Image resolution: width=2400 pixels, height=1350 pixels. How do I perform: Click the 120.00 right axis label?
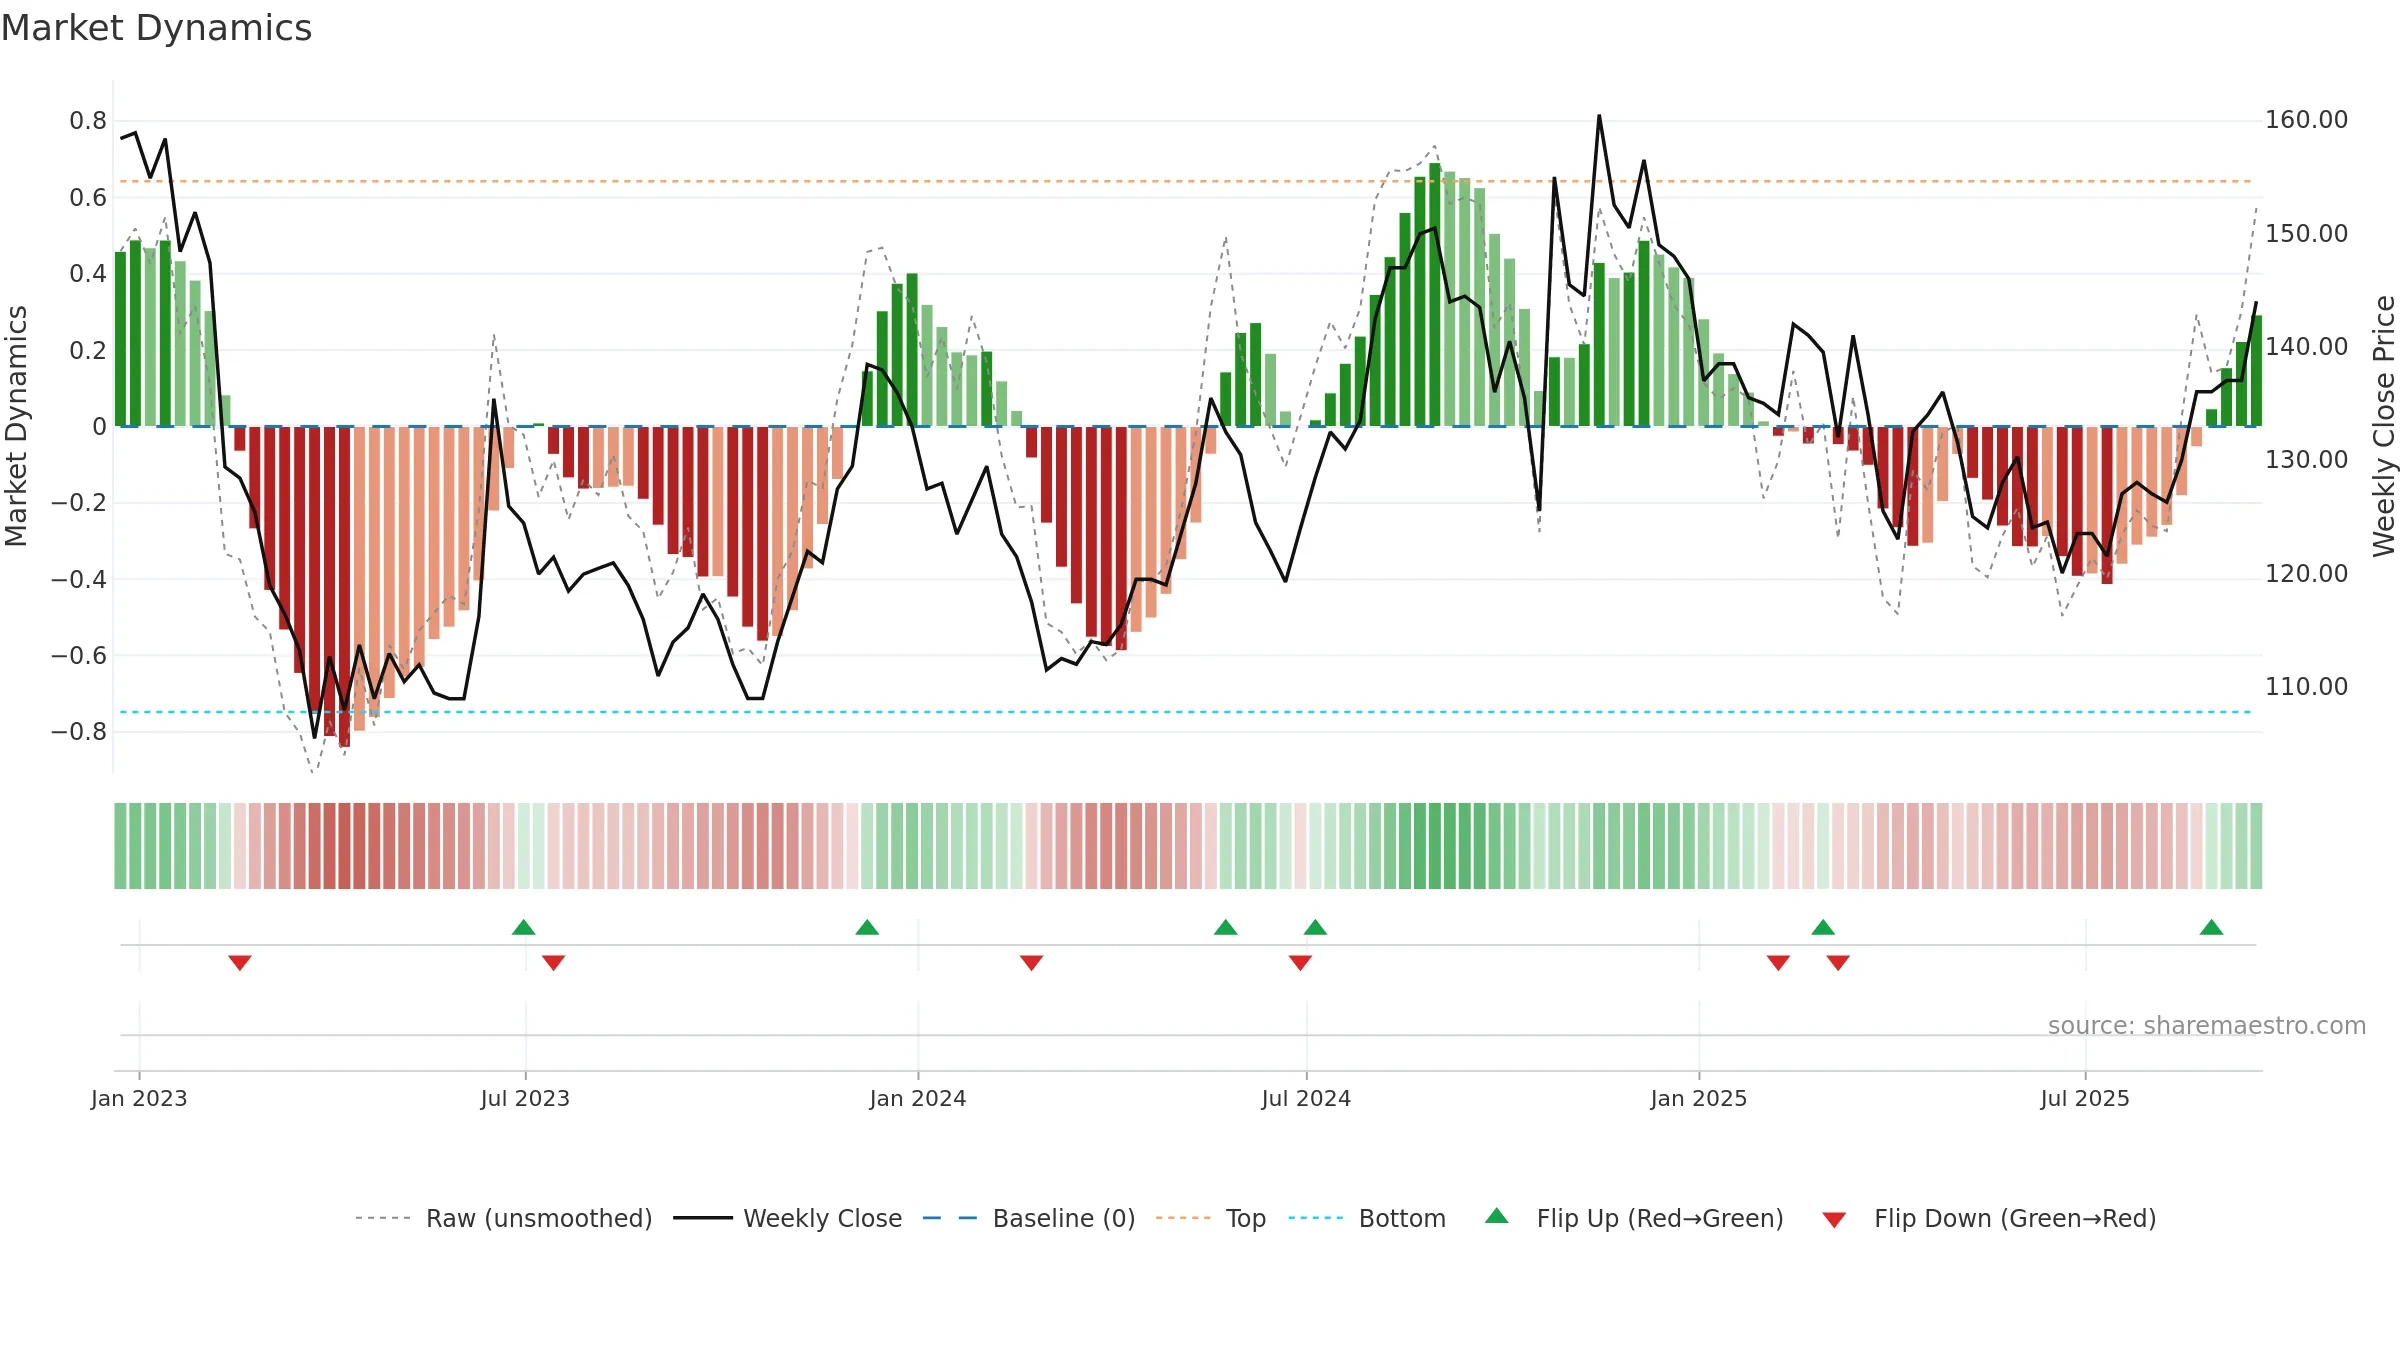click(2306, 573)
